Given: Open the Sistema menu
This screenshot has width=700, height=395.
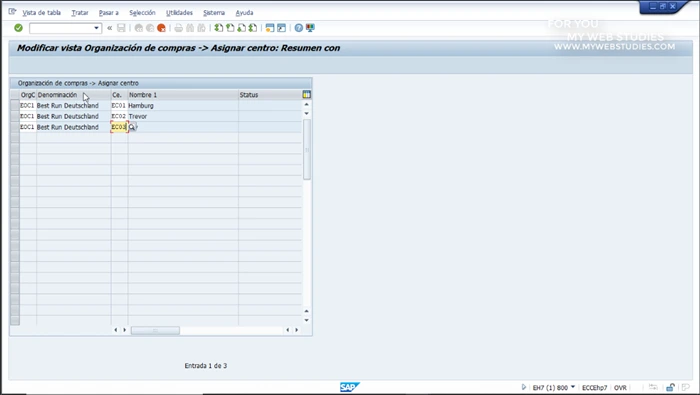Looking at the screenshot, I should click(214, 12).
